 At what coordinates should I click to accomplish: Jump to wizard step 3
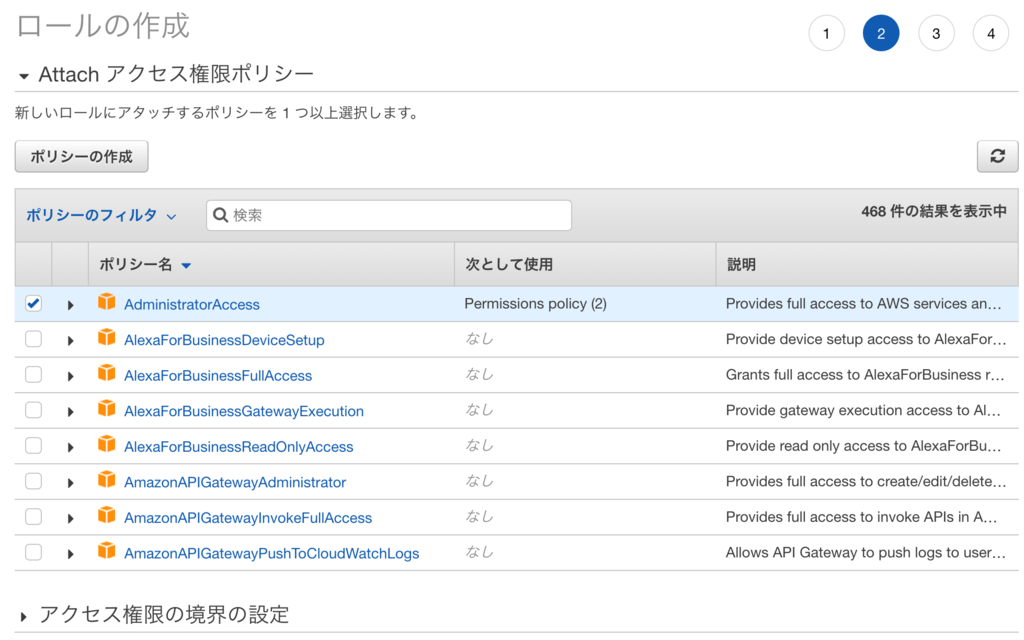point(936,33)
